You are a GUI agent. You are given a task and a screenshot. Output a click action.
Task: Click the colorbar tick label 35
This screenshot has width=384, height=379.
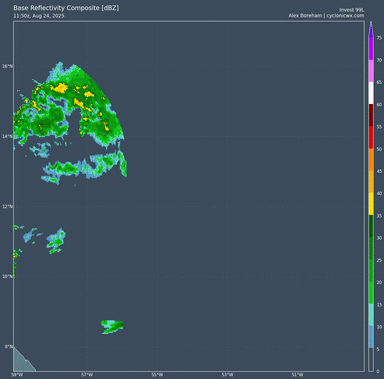pyautogui.click(x=379, y=216)
